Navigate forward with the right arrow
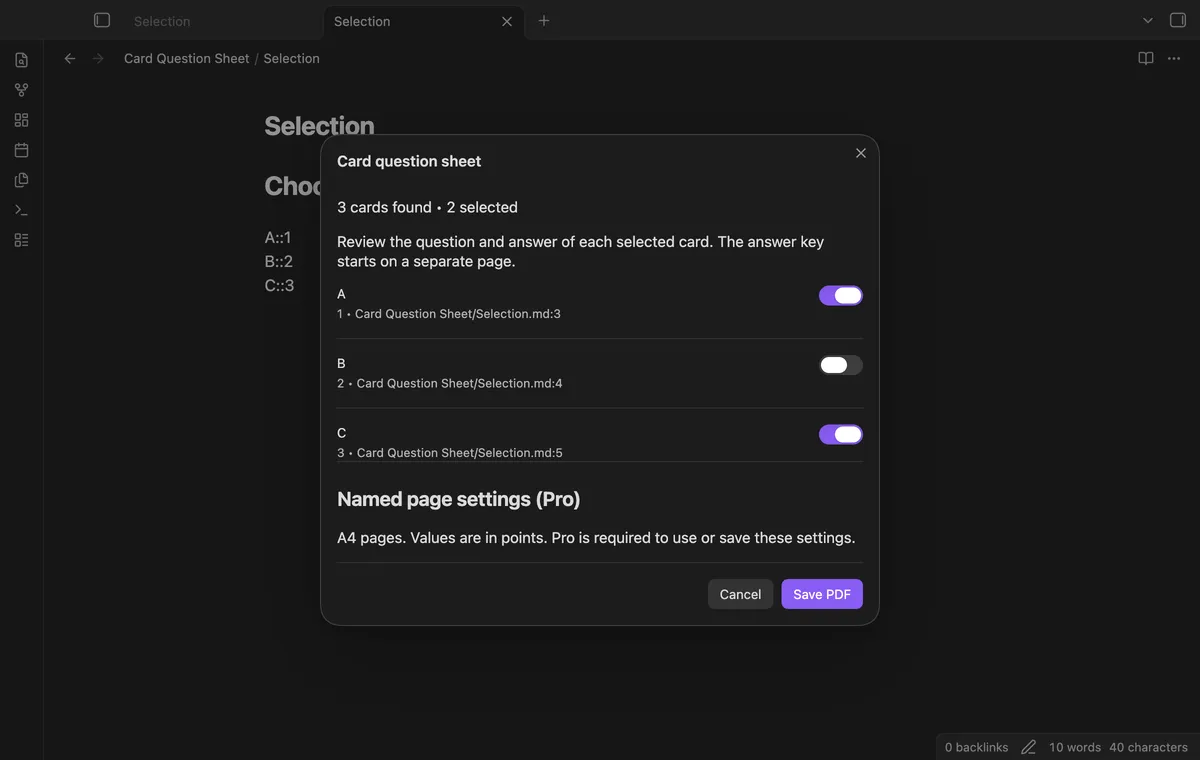Screen dimensions: 1200x760 click(98, 58)
